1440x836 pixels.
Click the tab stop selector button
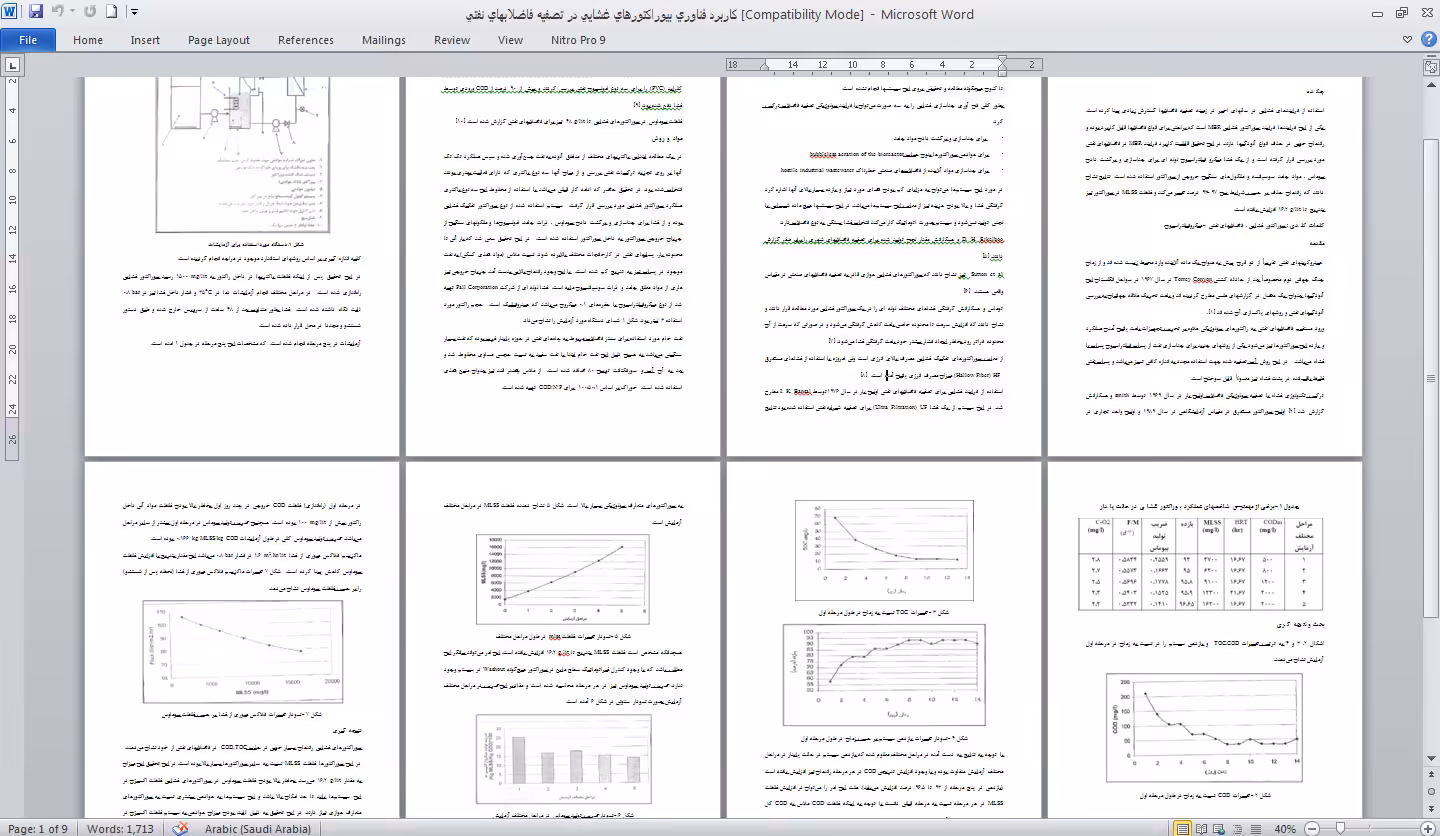pos(12,65)
